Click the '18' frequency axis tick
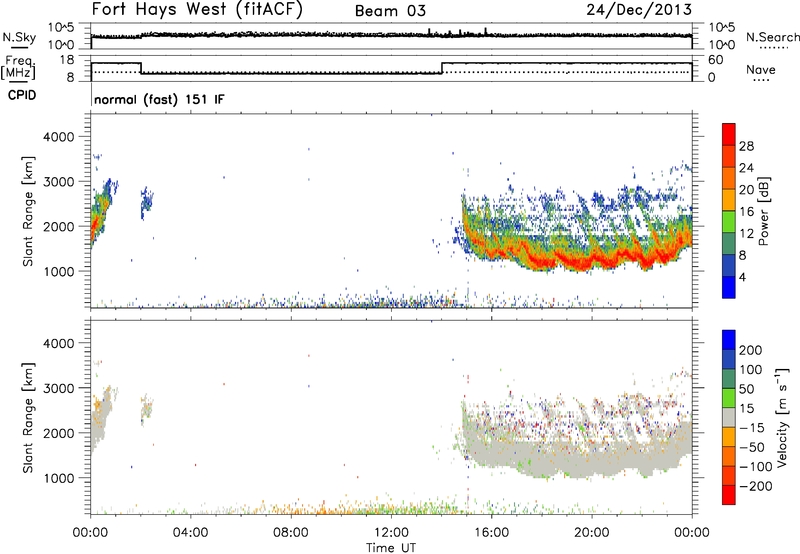This screenshot has width=800, height=554. (67, 60)
